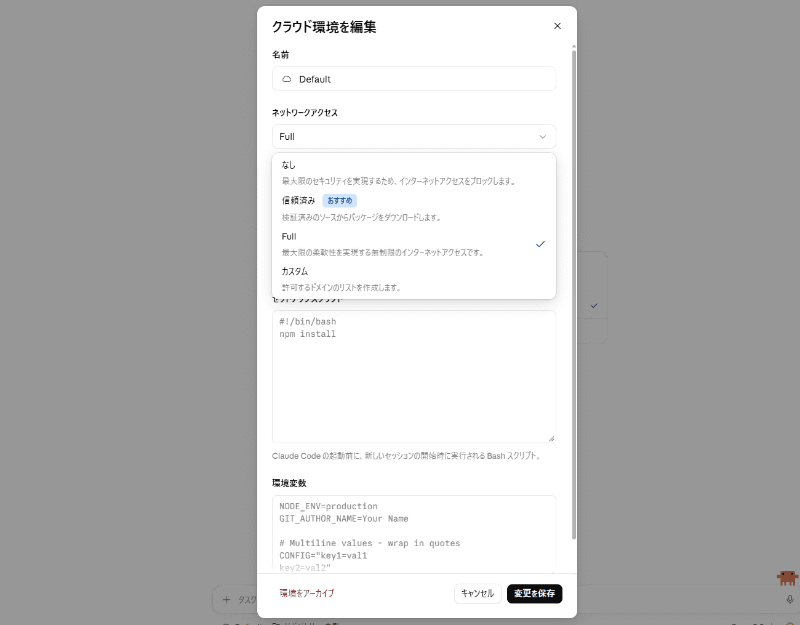Click the 名前 field label
Viewport: 800px width, 625px height.
[x=281, y=55]
